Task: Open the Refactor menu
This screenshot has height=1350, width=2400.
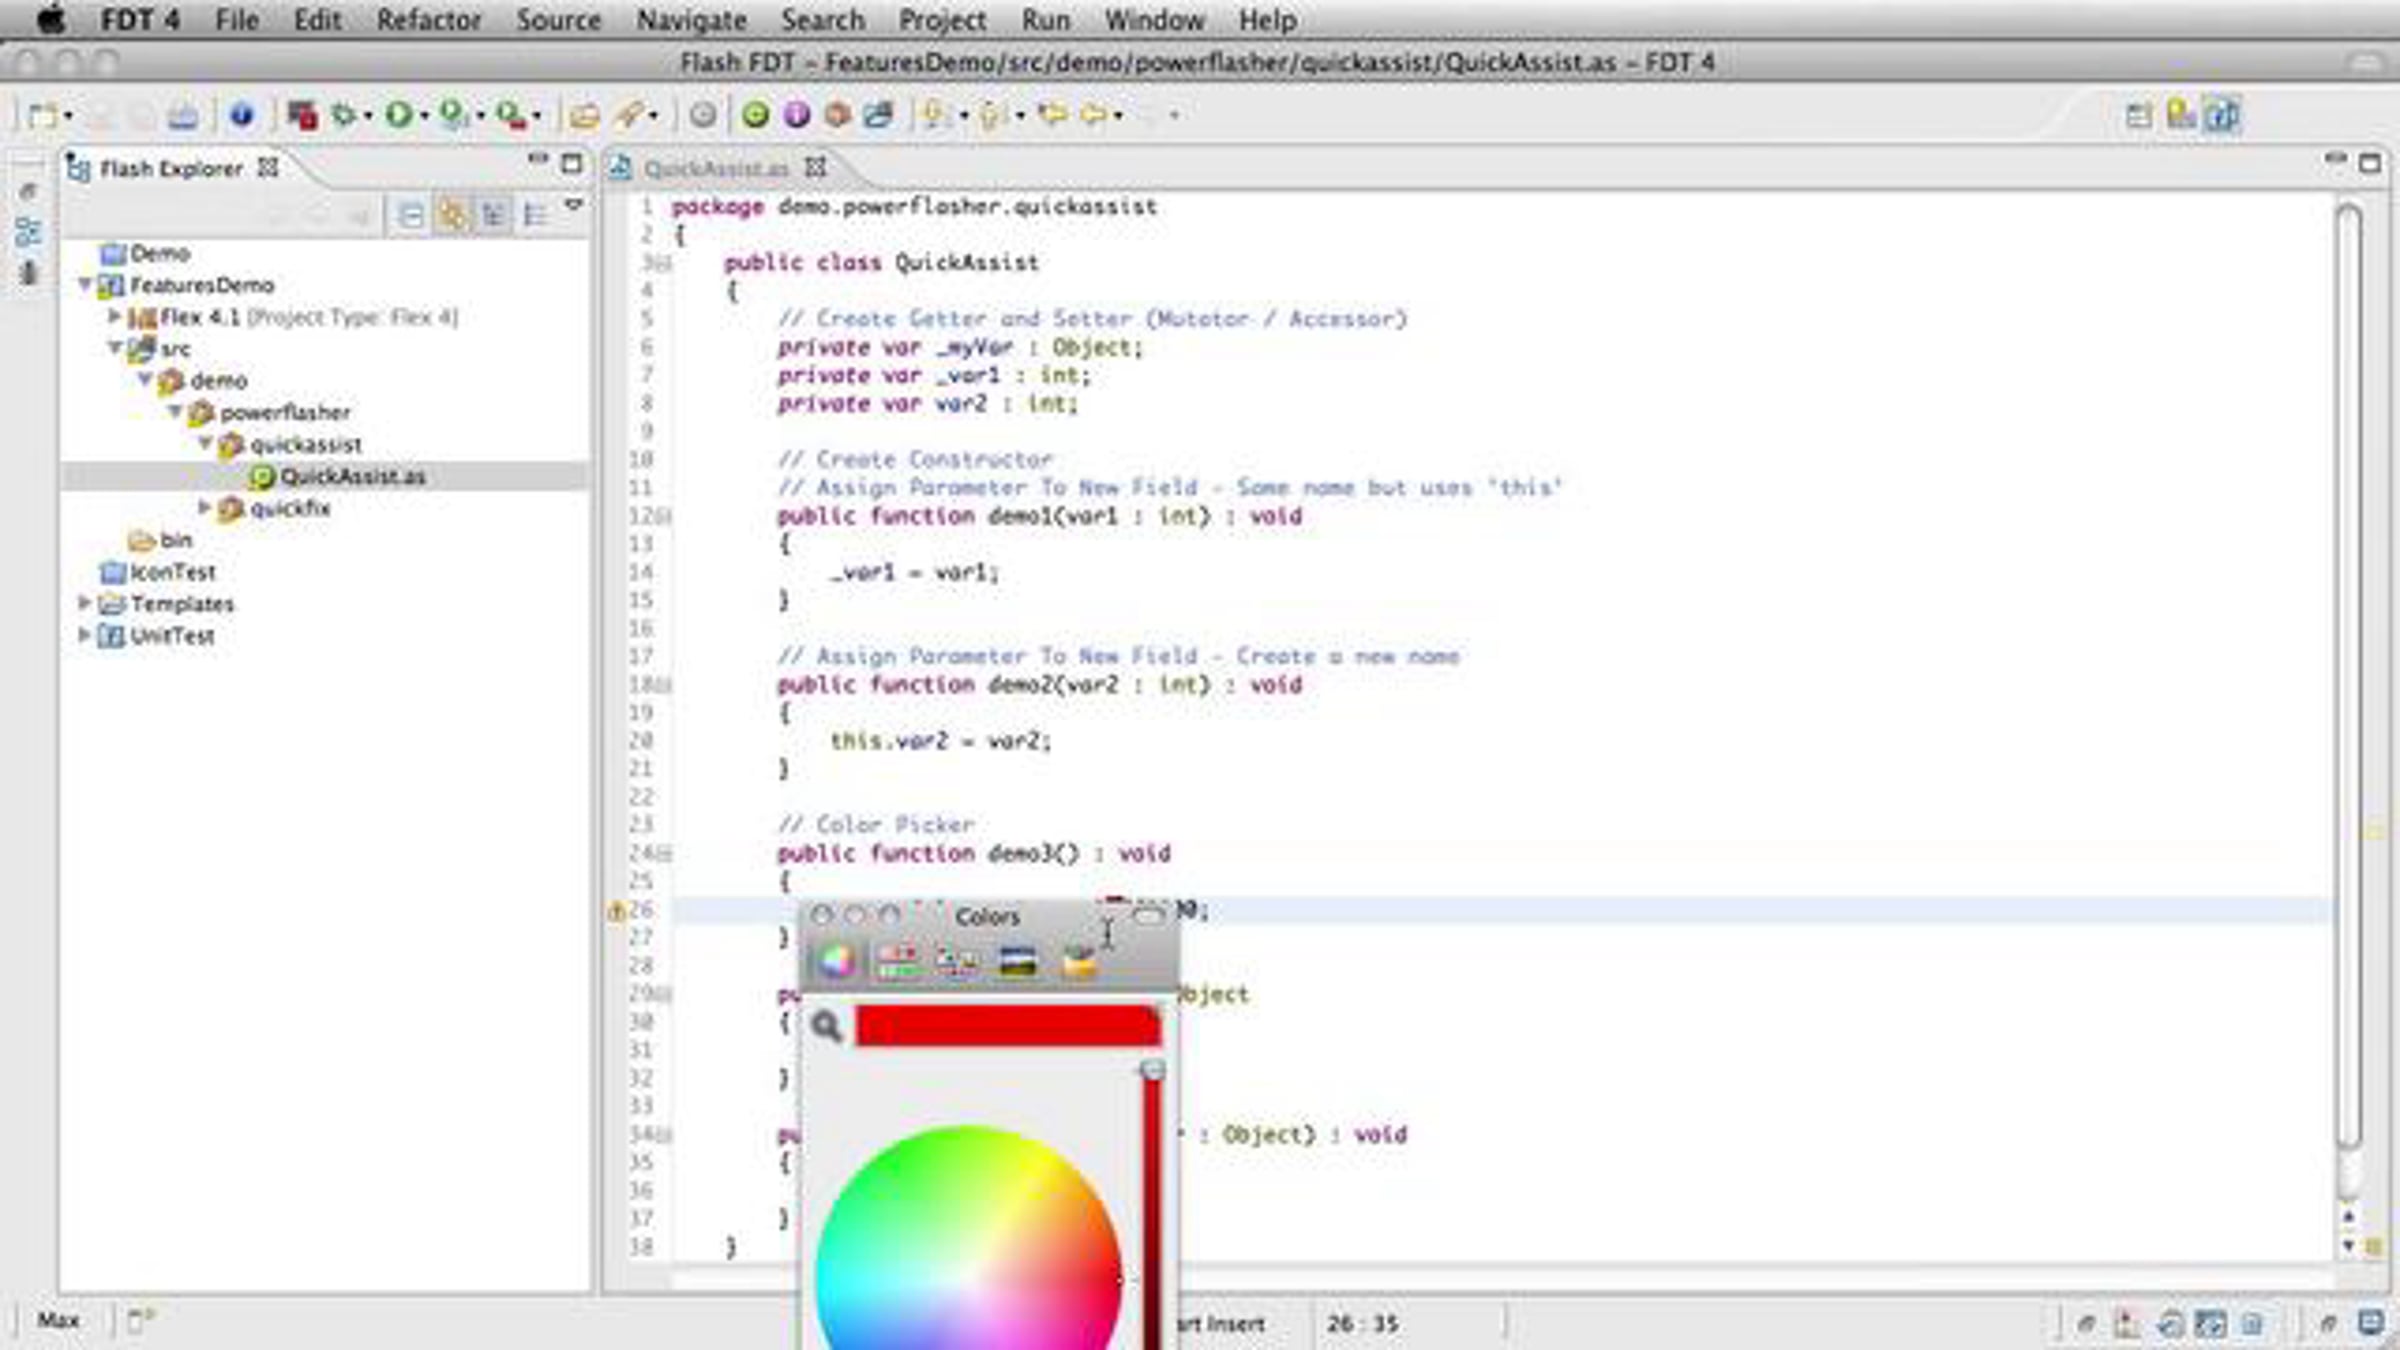Action: tap(428, 20)
